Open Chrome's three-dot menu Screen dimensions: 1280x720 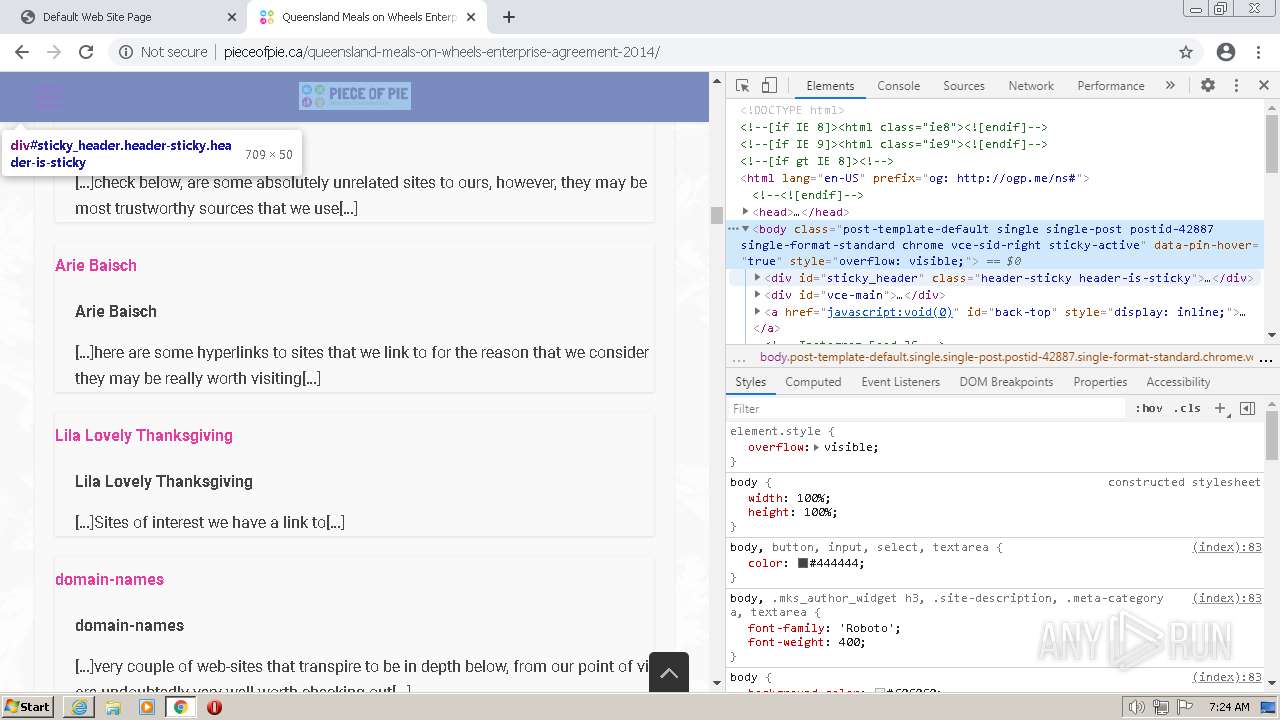[x=1259, y=52]
